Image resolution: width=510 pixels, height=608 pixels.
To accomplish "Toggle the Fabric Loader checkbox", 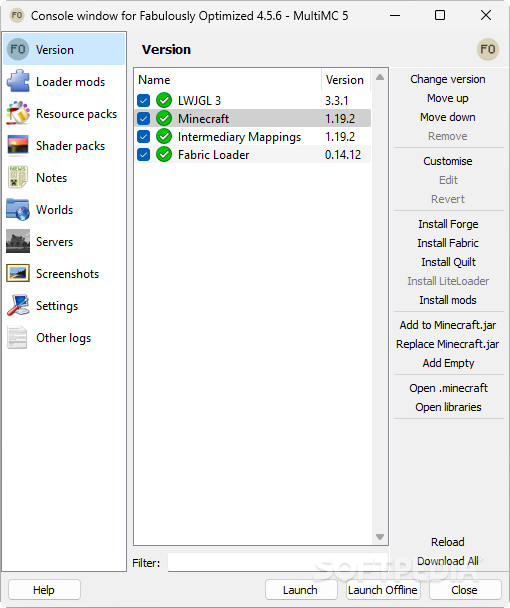I will pos(143,154).
